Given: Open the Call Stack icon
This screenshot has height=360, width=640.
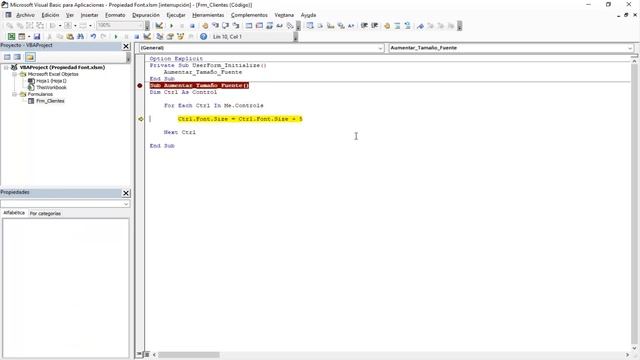Looking at the screenshot, I should coord(290,26).
